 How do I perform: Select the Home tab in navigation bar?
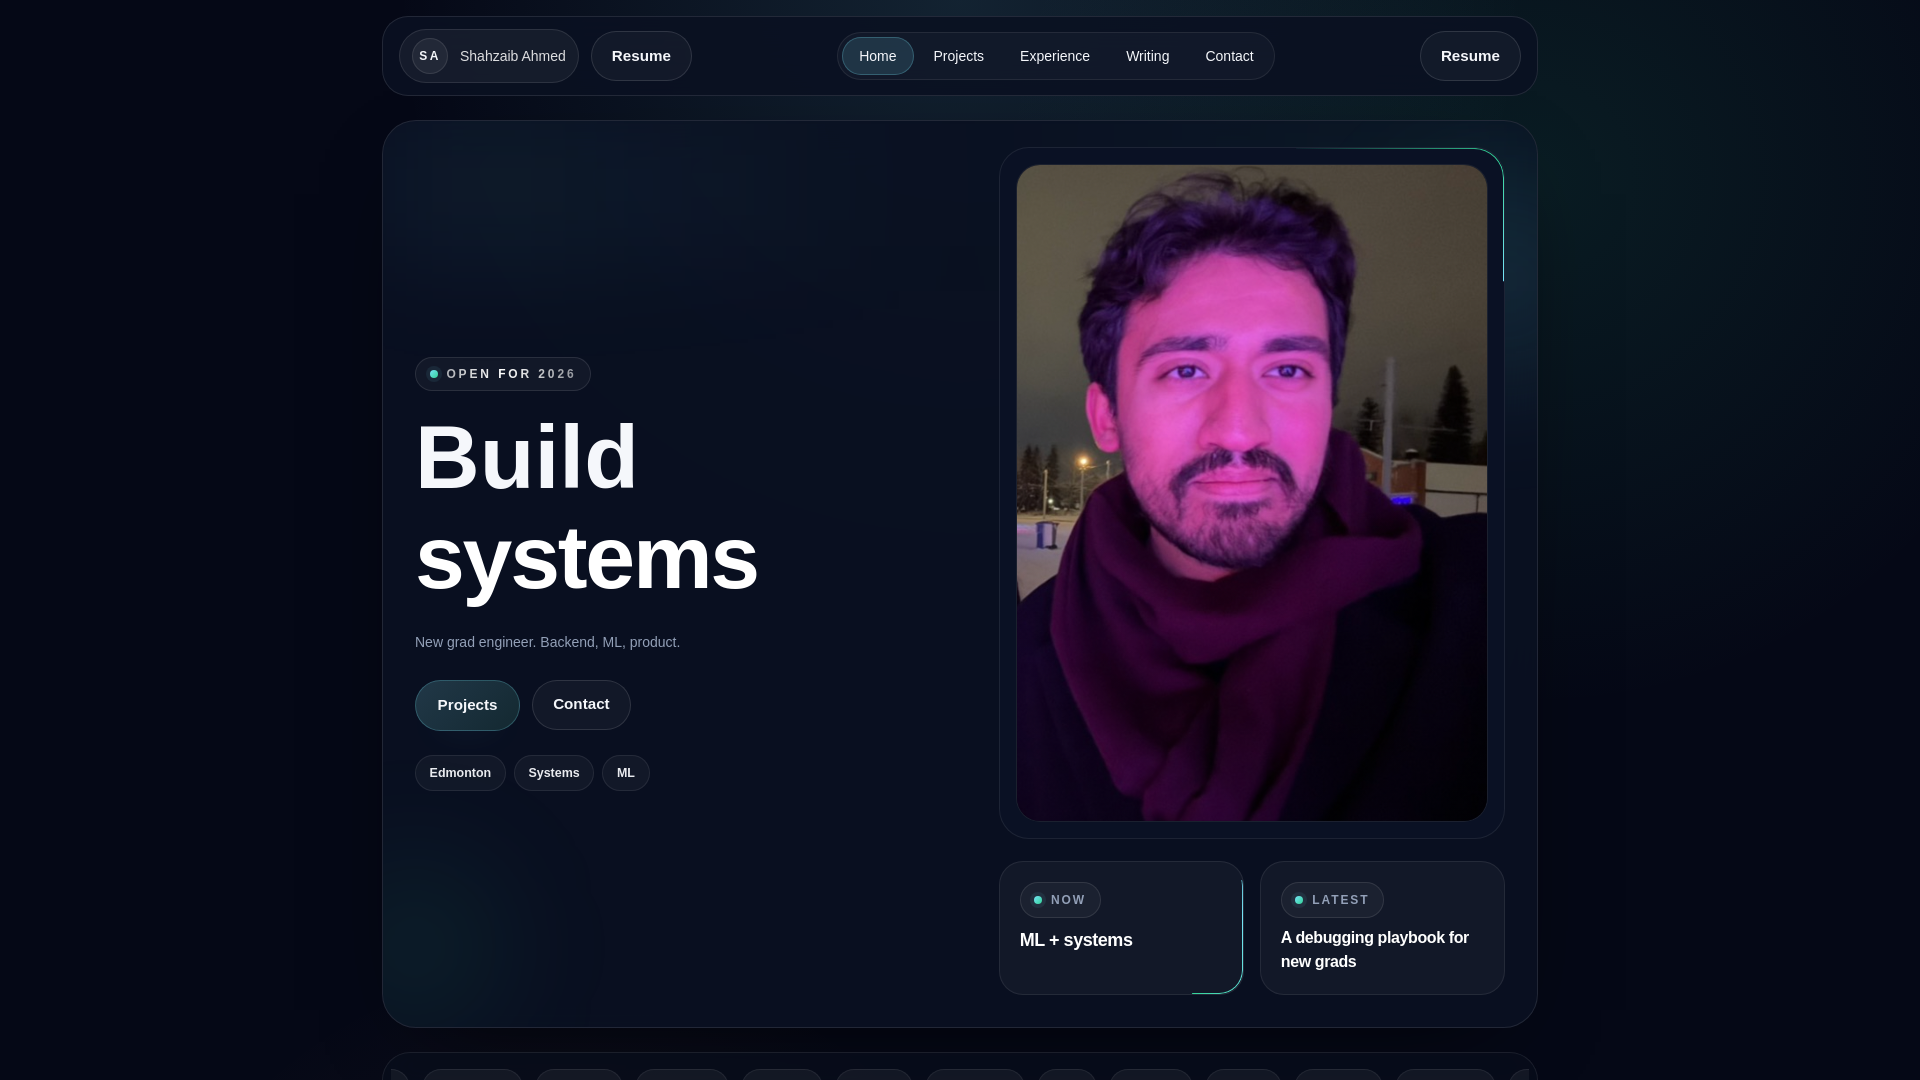(x=877, y=56)
